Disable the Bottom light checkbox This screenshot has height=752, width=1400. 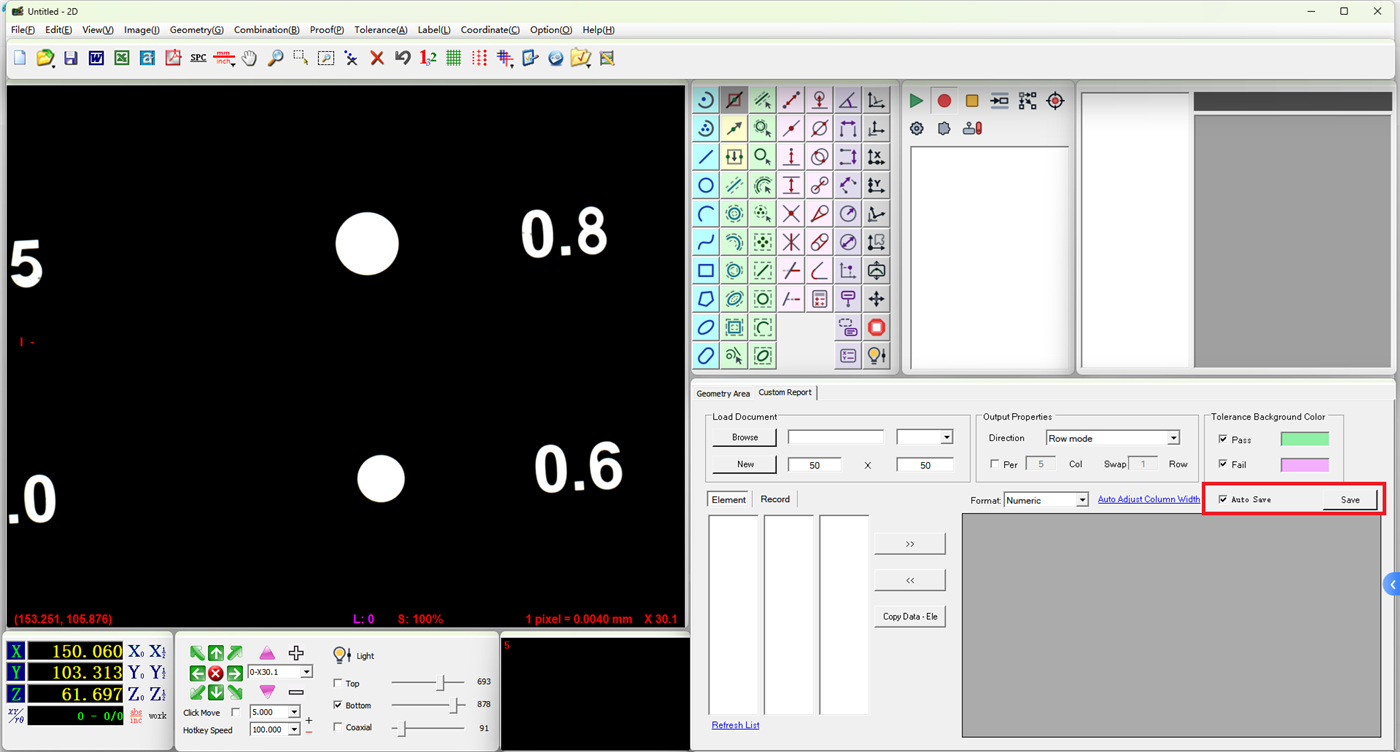(x=338, y=705)
